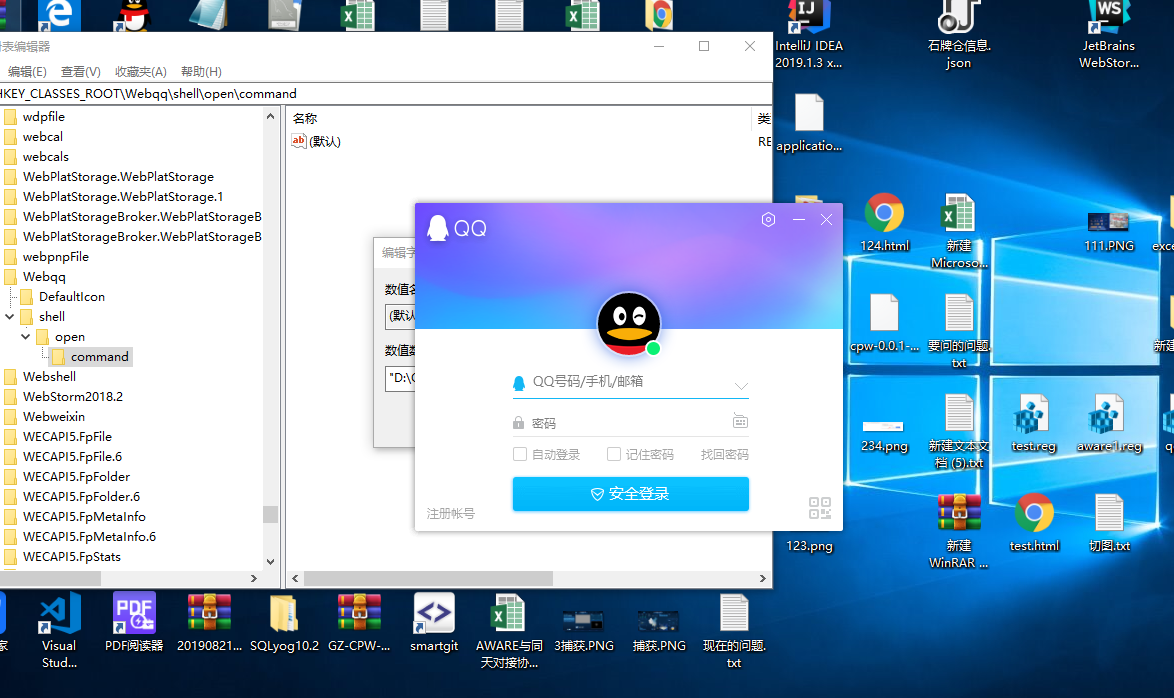Select Webshell key in registry tree
The height and width of the screenshot is (698, 1174).
pos(49,377)
